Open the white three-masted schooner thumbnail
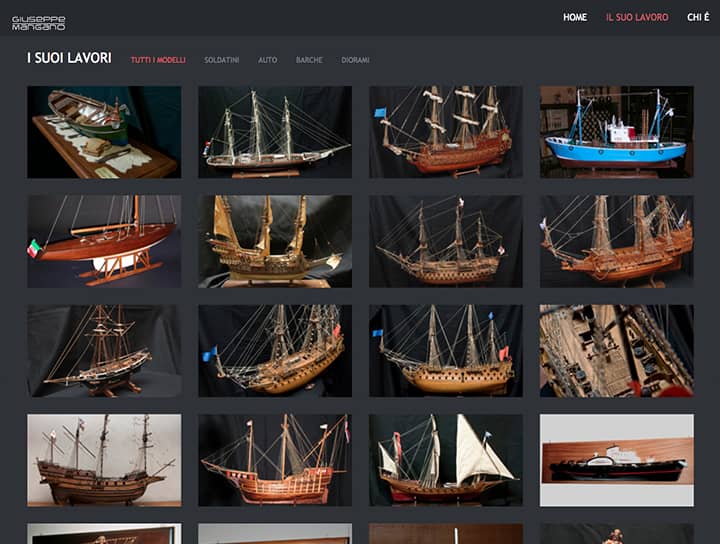 (275, 132)
